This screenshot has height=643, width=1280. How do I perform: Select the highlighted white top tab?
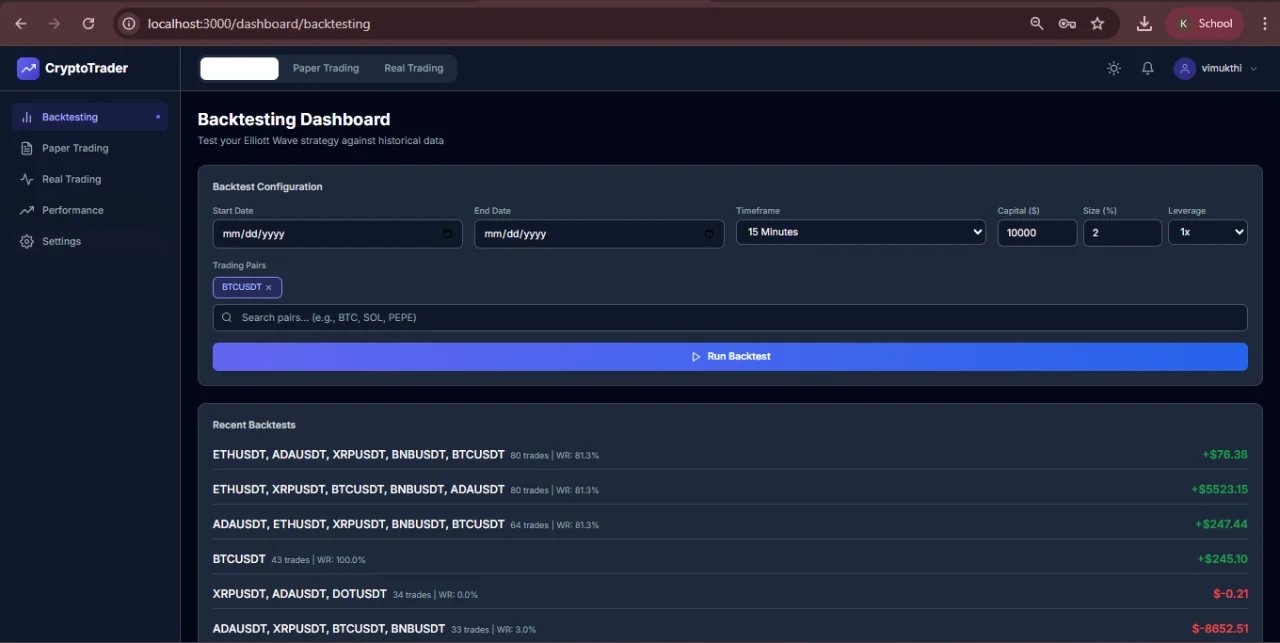[x=239, y=68]
